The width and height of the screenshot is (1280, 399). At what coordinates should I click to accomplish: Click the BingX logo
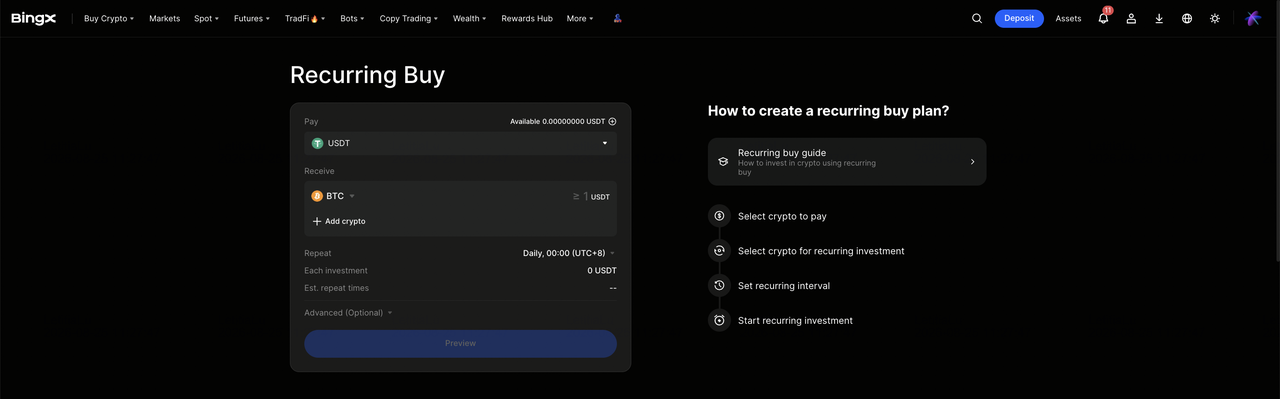[35, 18]
